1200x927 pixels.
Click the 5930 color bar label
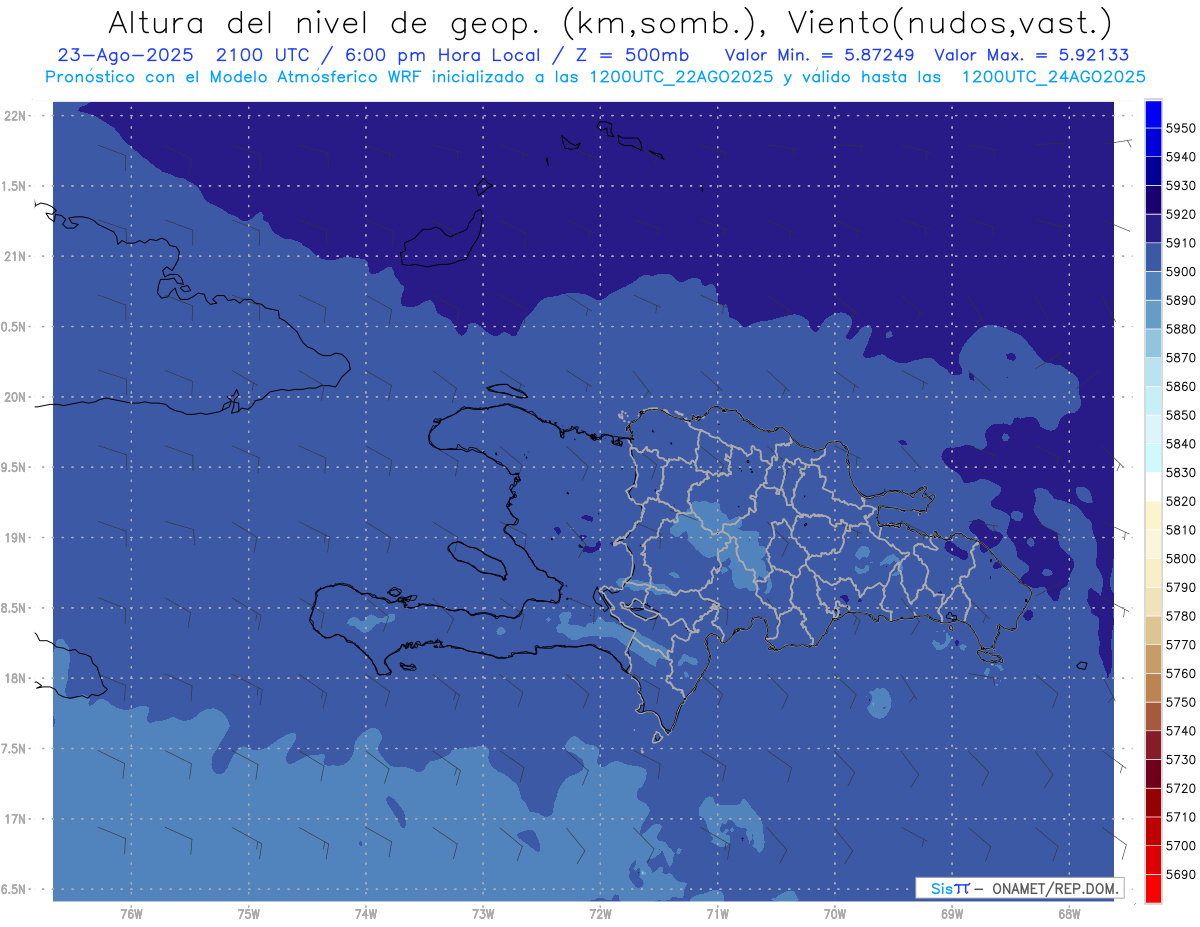tap(1180, 186)
